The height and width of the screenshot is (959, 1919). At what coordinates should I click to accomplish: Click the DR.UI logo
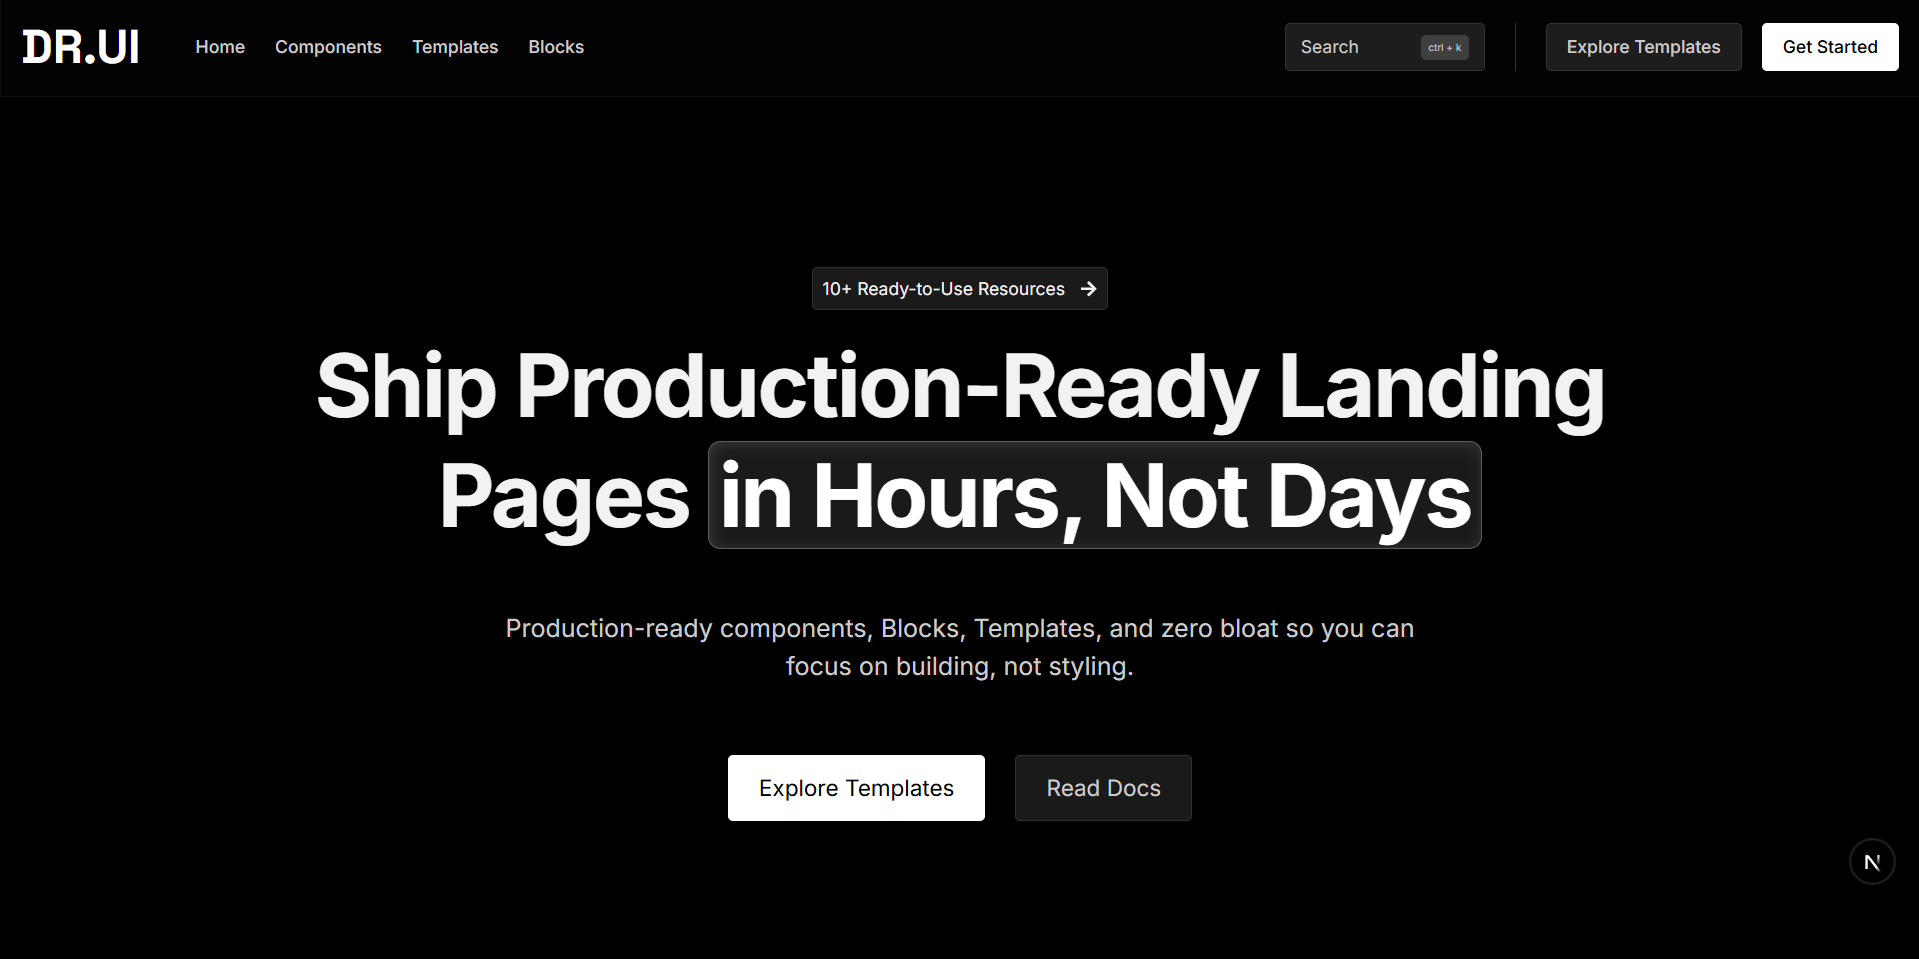(x=80, y=47)
